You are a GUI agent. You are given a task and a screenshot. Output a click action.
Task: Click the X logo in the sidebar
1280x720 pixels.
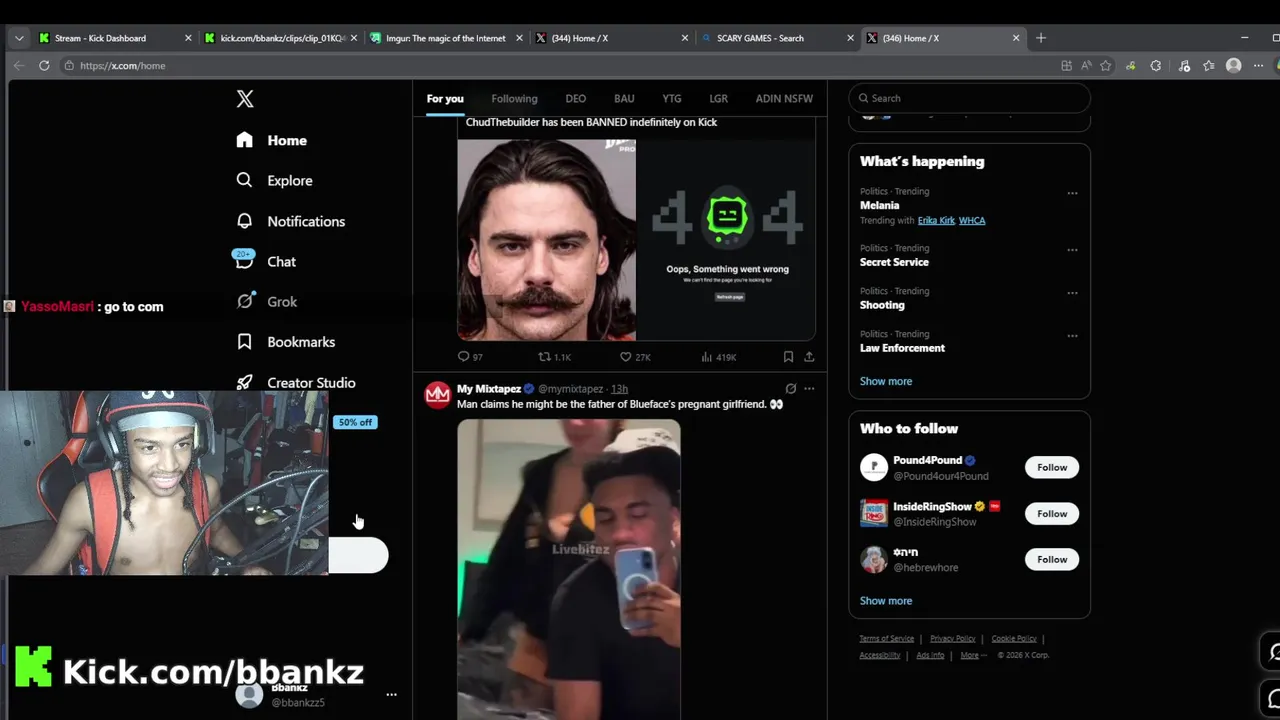pyautogui.click(x=245, y=99)
